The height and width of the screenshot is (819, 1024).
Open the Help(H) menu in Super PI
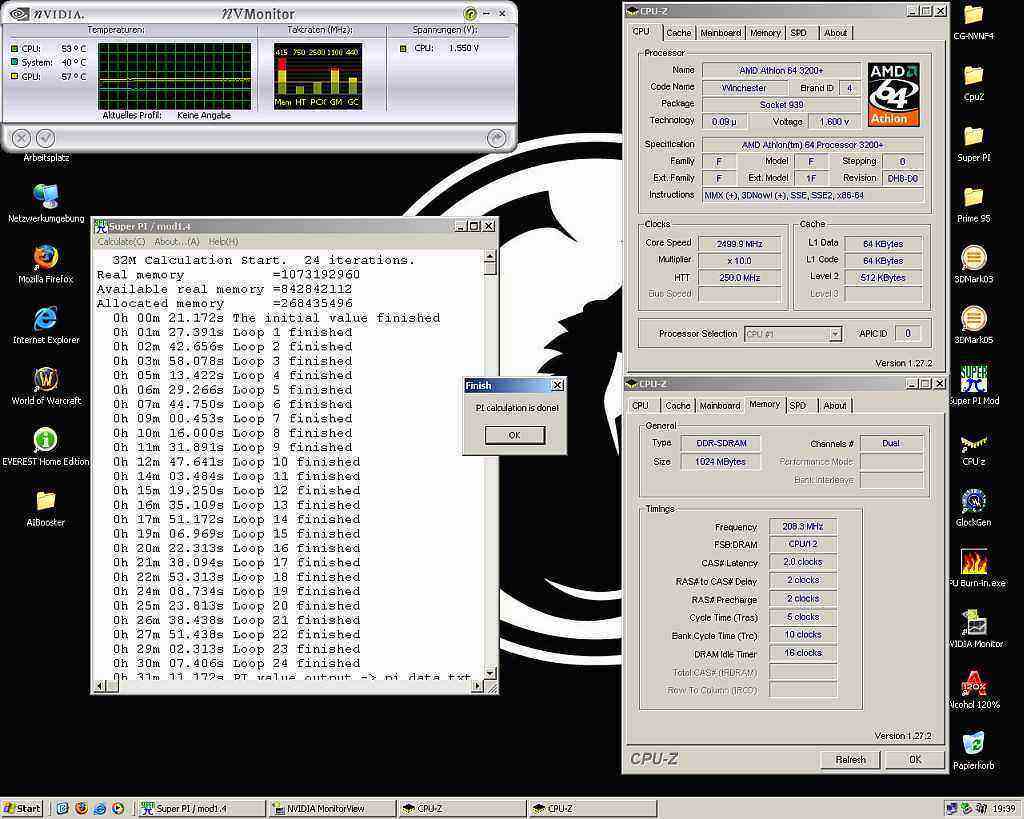tap(223, 242)
